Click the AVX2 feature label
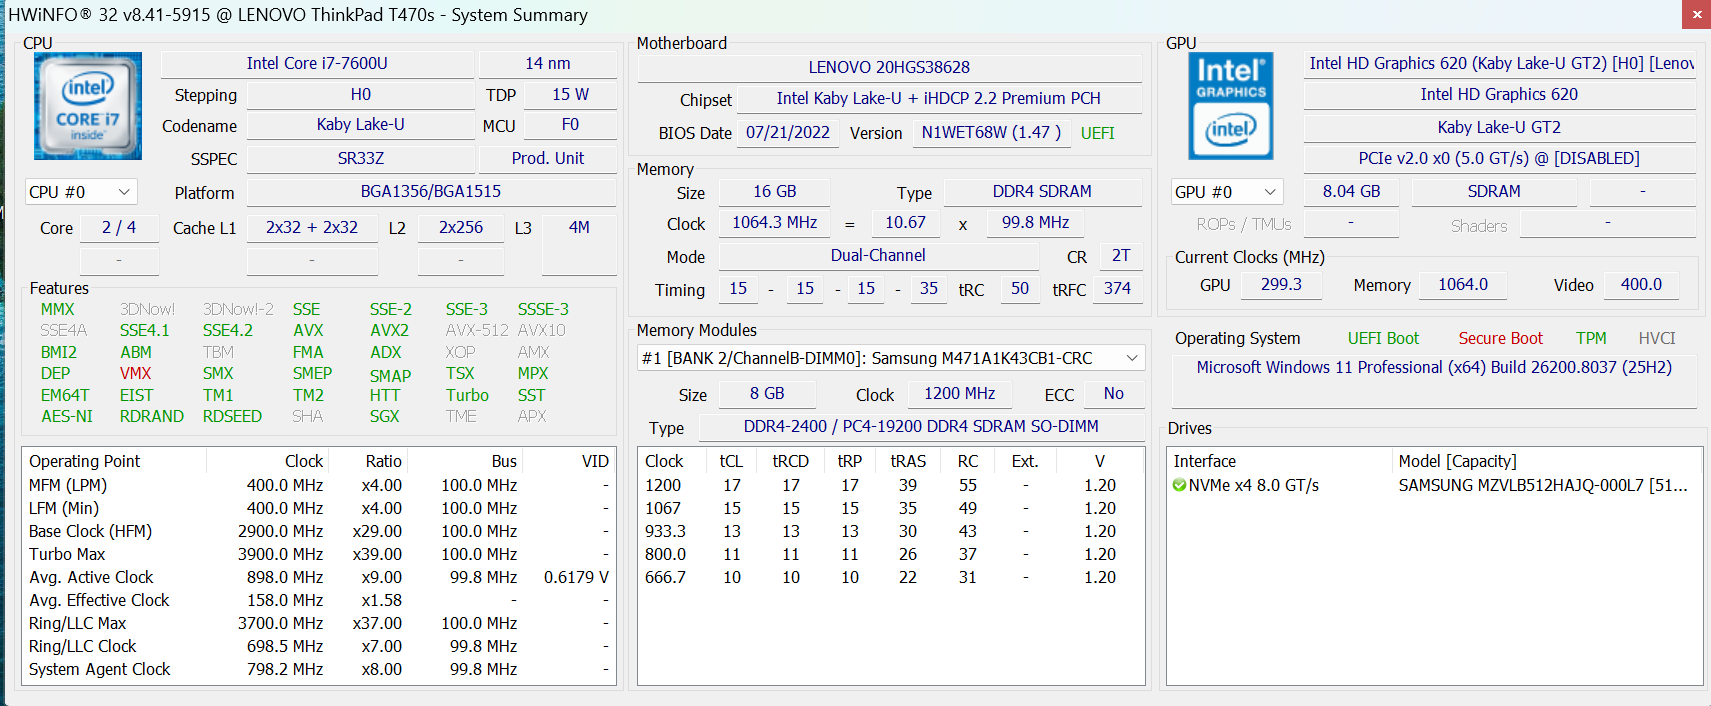Image resolution: width=1711 pixels, height=706 pixels. tap(389, 331)
